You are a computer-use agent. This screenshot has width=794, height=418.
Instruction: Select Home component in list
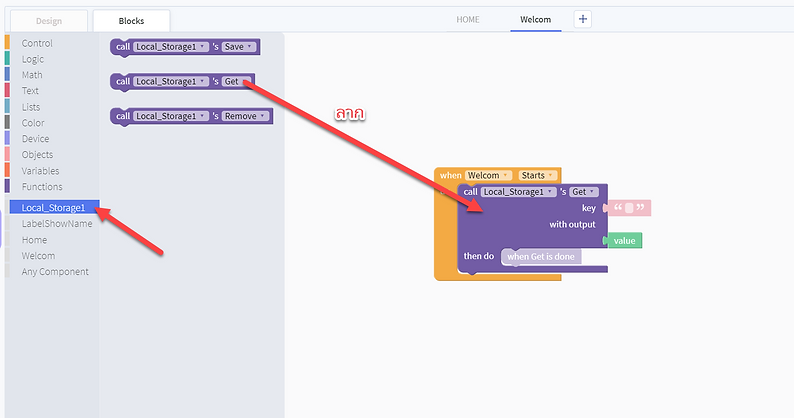pos(34,240)
